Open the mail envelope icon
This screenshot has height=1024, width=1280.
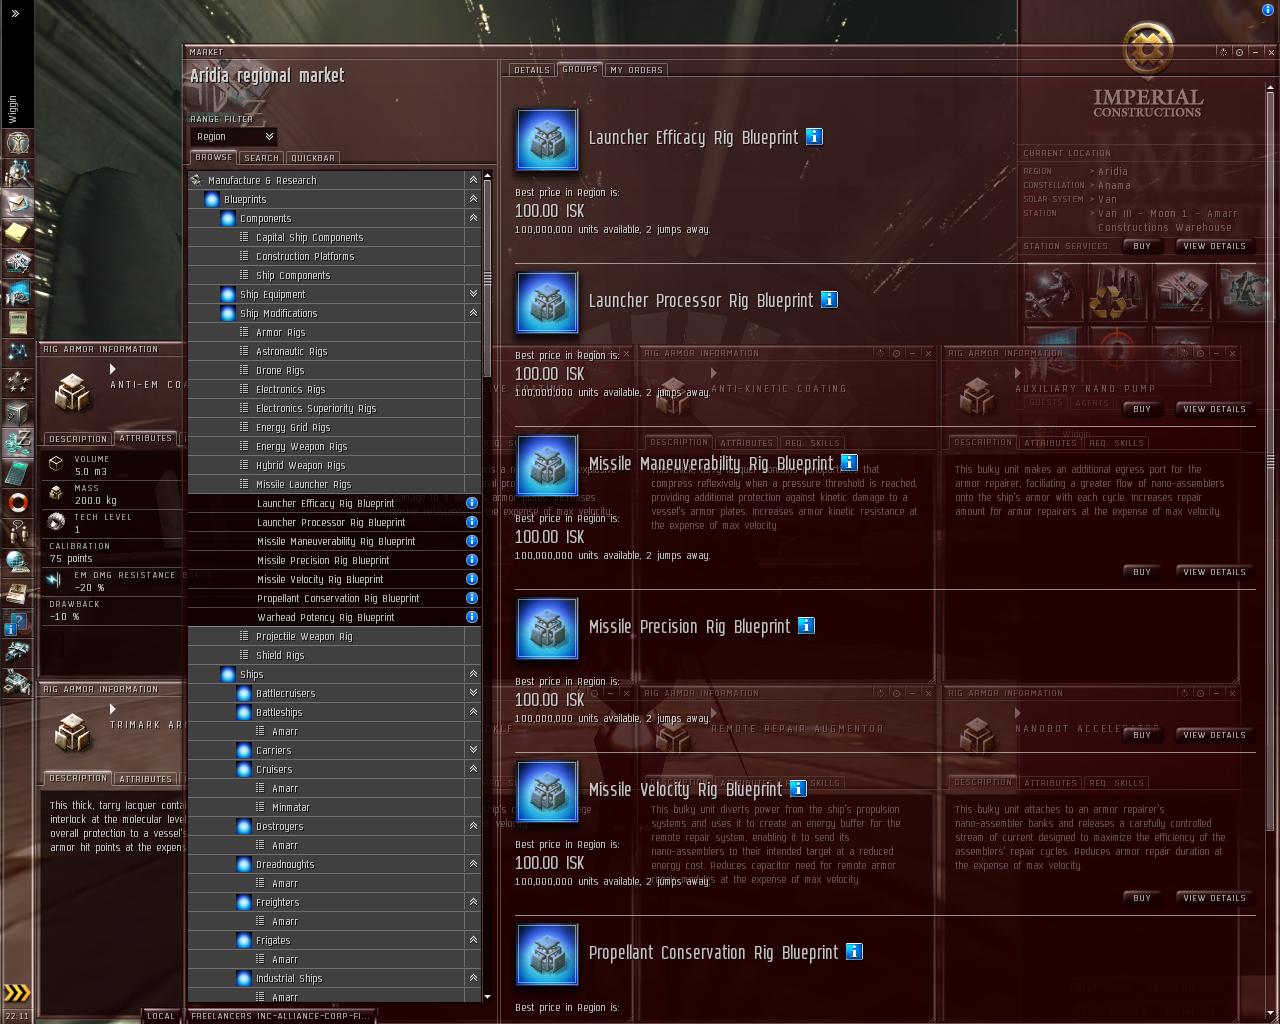pyautogui.click(x=17, y=203)
